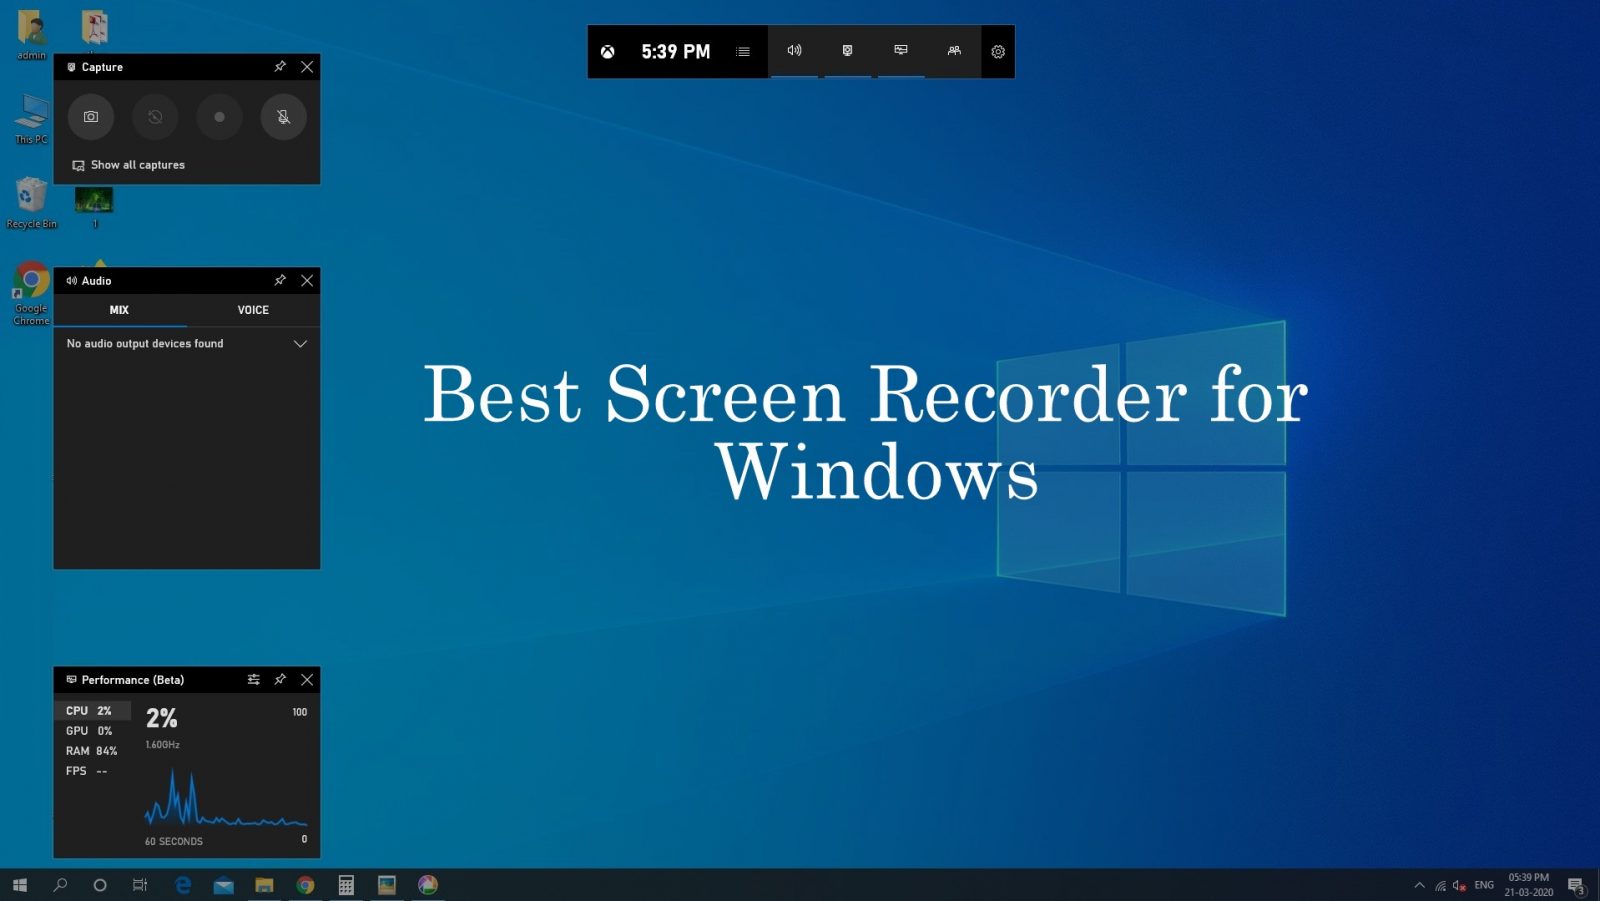
Task: Click the CPU usage graph
Action: click(226, 796)
